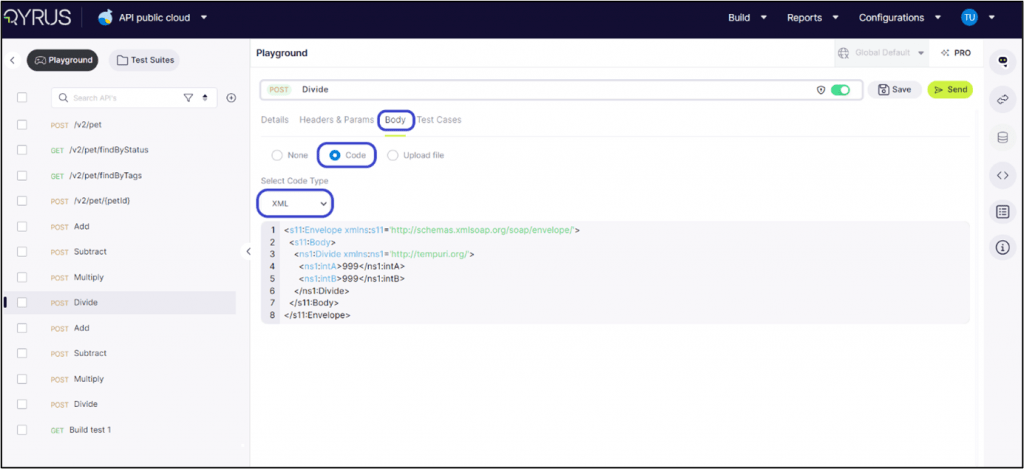Open the Build menu dropdown

747,18
